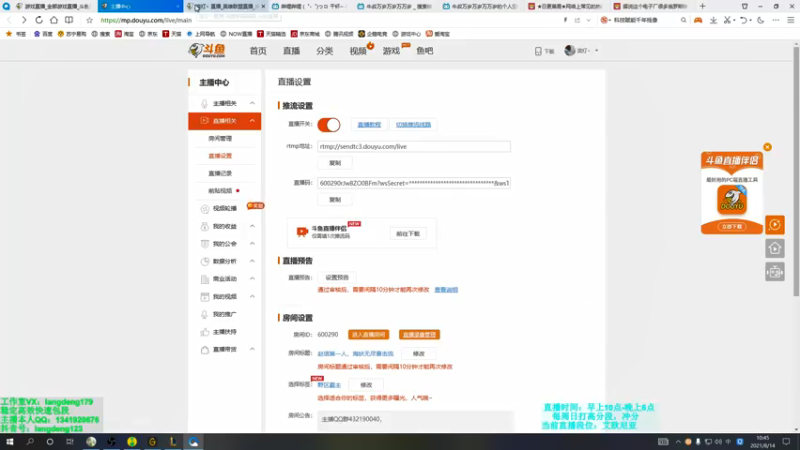This screenshot has height=450, width=800.
Task: Select 房间管理 in sidebar
Action: [x=220, y=138]
